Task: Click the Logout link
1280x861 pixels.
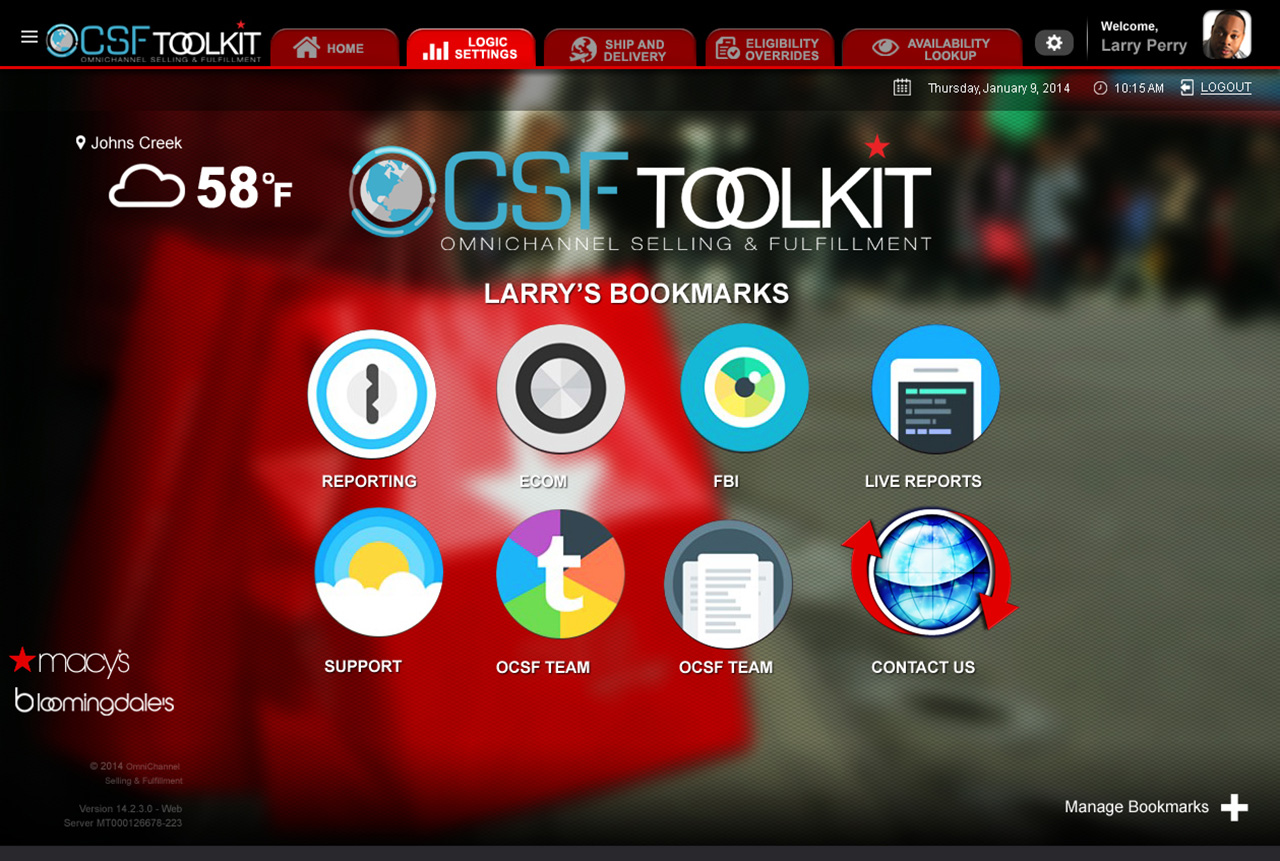Action: click(x=1225, y=88)
